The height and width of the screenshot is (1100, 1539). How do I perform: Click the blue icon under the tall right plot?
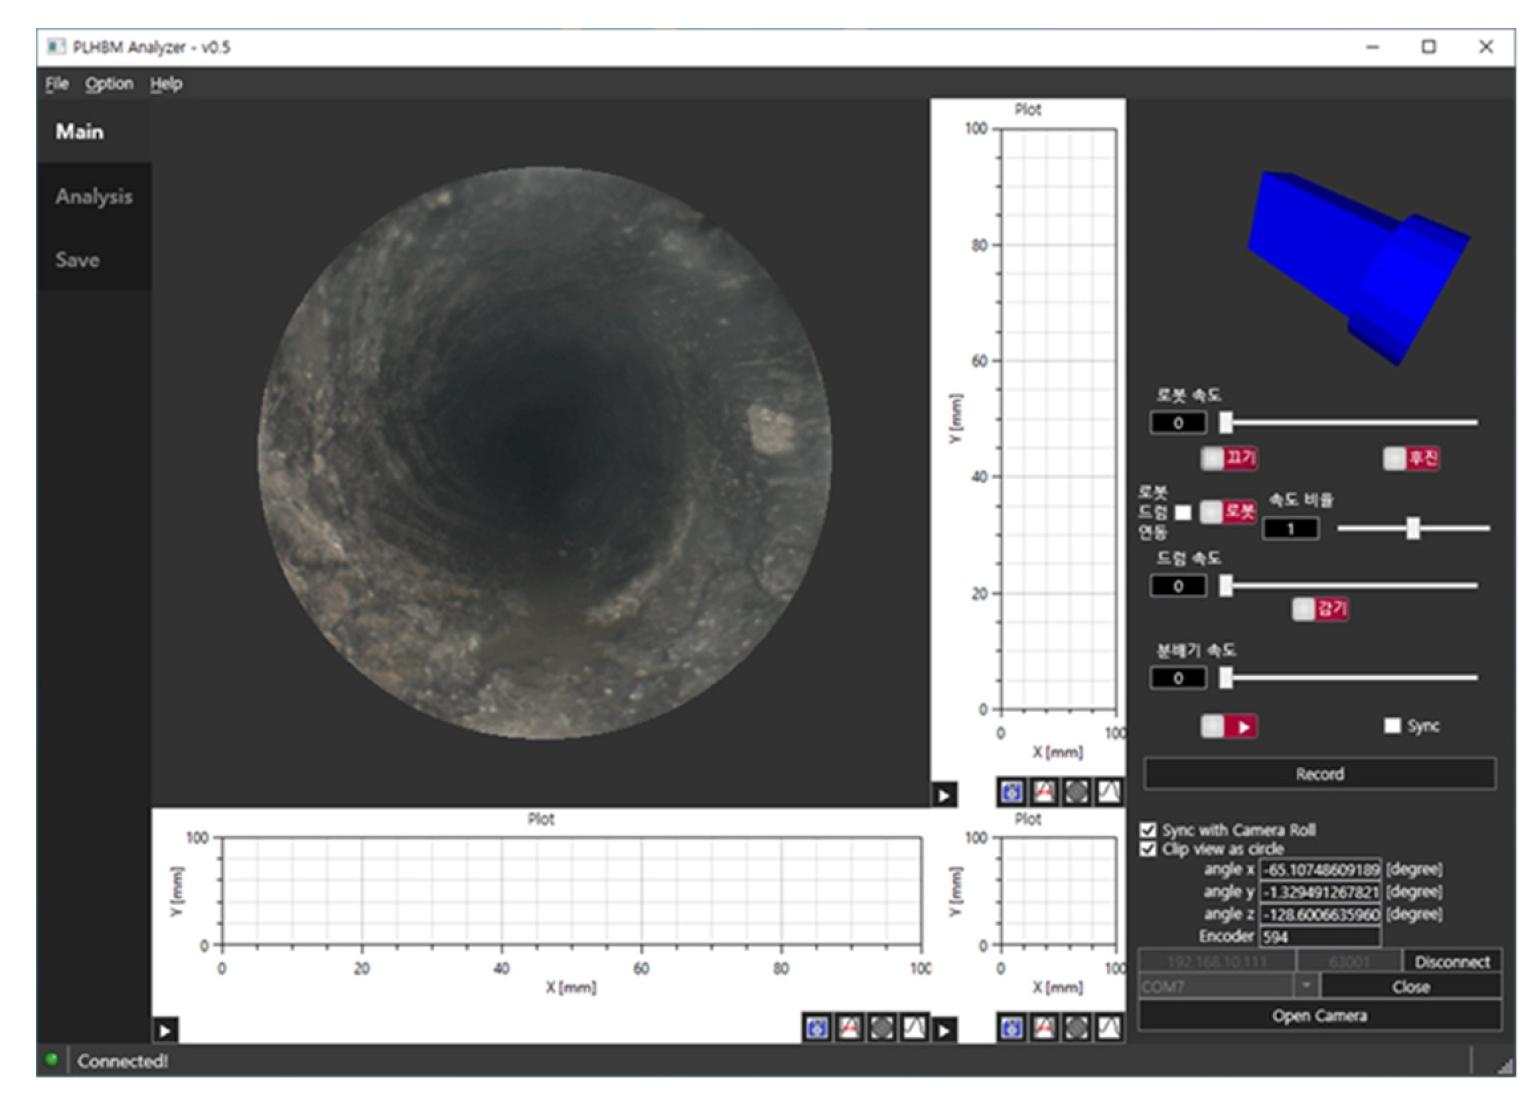tap(1011, 792)
